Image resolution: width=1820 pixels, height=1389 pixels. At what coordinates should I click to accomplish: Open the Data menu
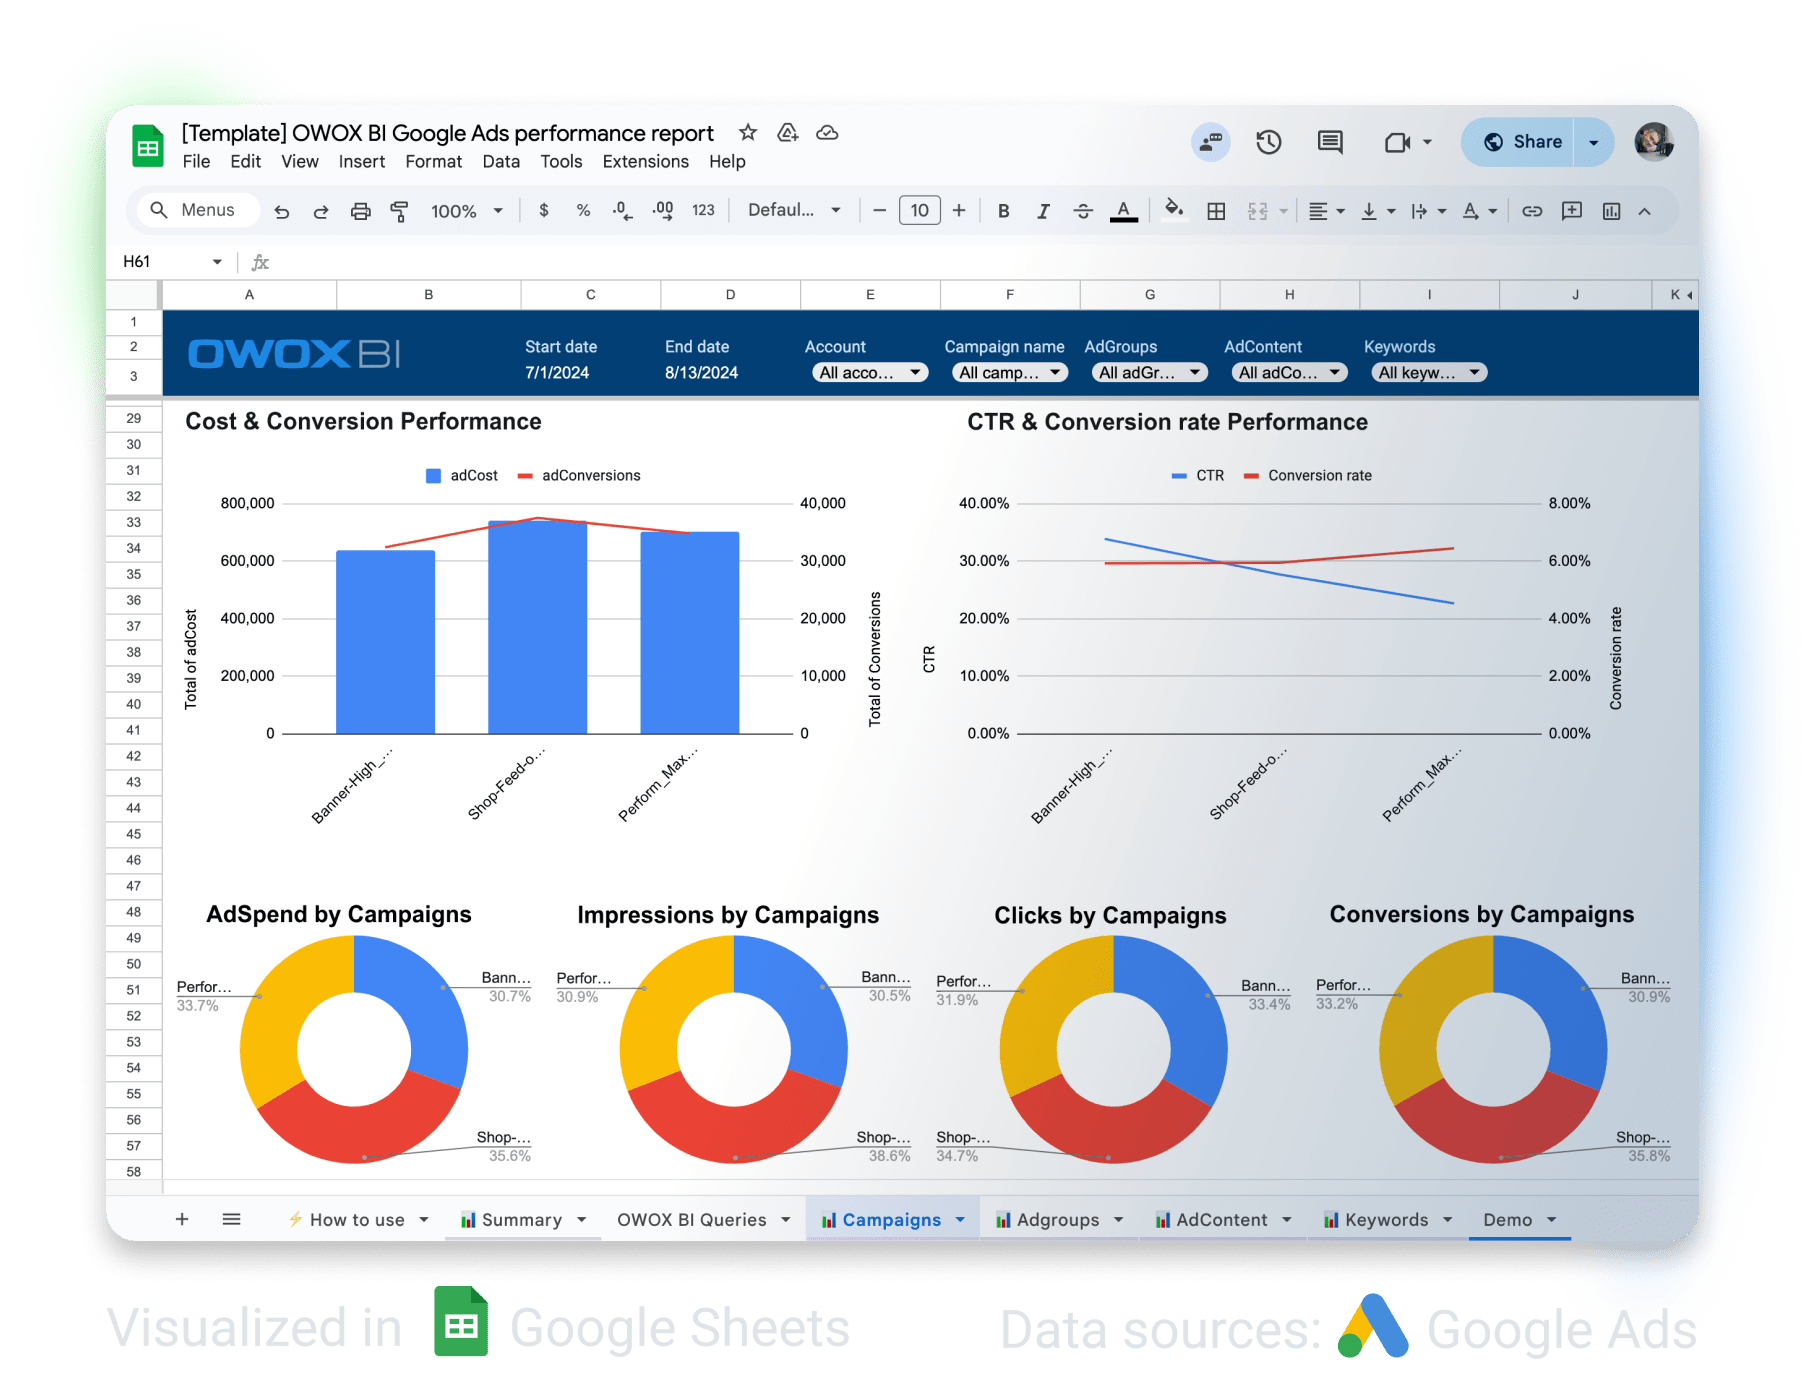501,162
